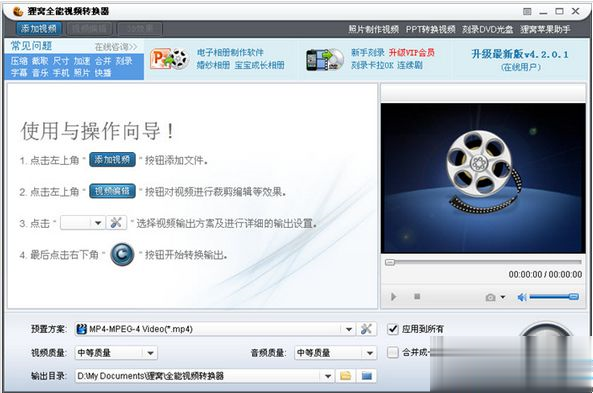Click the 照片 FAQ link
This screenshot has height=393, width=593.
click(82, 73)
